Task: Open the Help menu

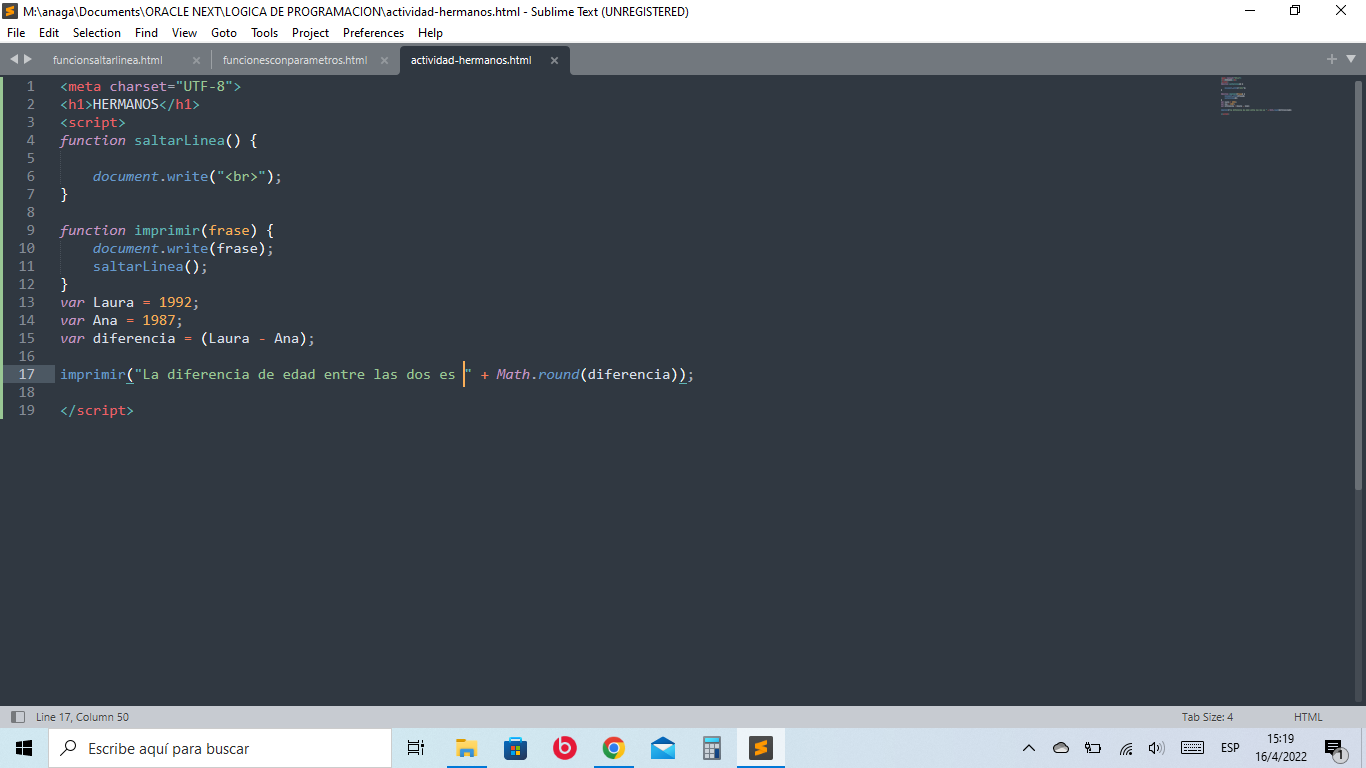Action: coord(430,33)
